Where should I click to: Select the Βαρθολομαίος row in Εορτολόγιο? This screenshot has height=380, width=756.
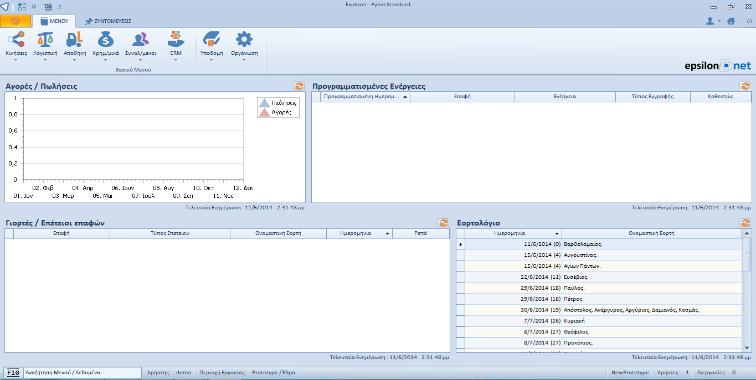tap(599, 244)
